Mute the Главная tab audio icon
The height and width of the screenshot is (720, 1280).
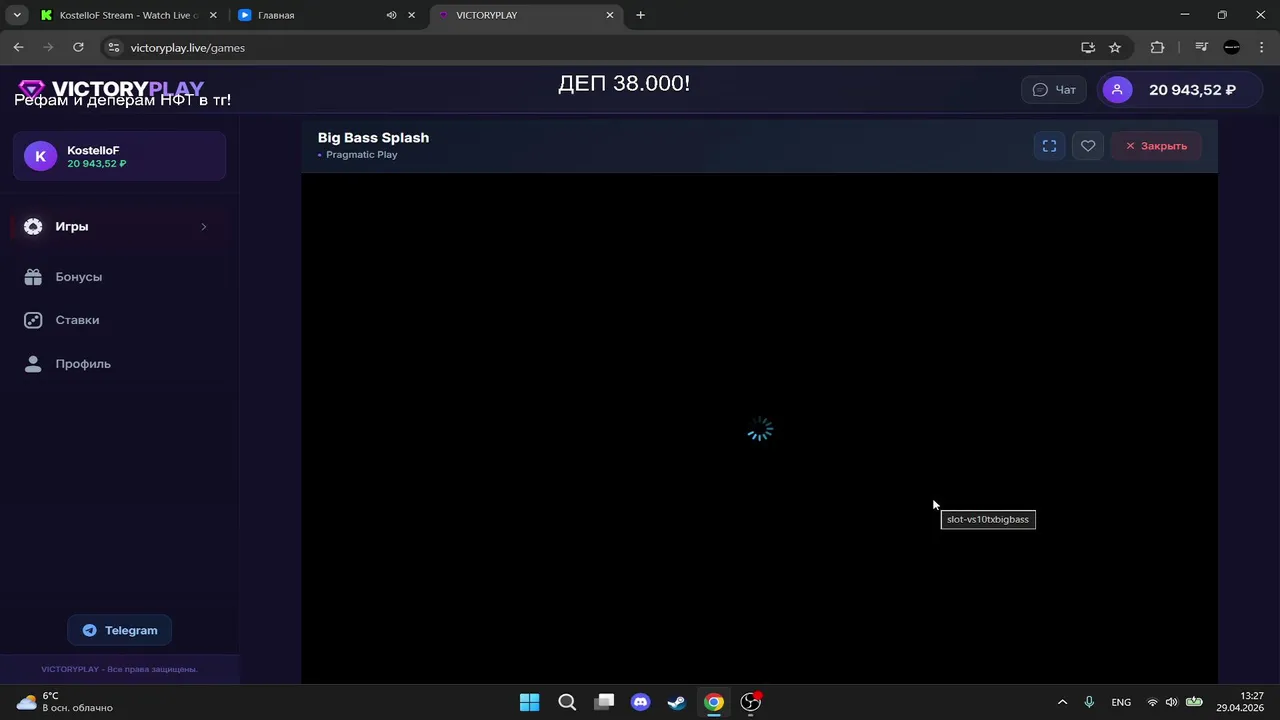click(x=391, y=15)
